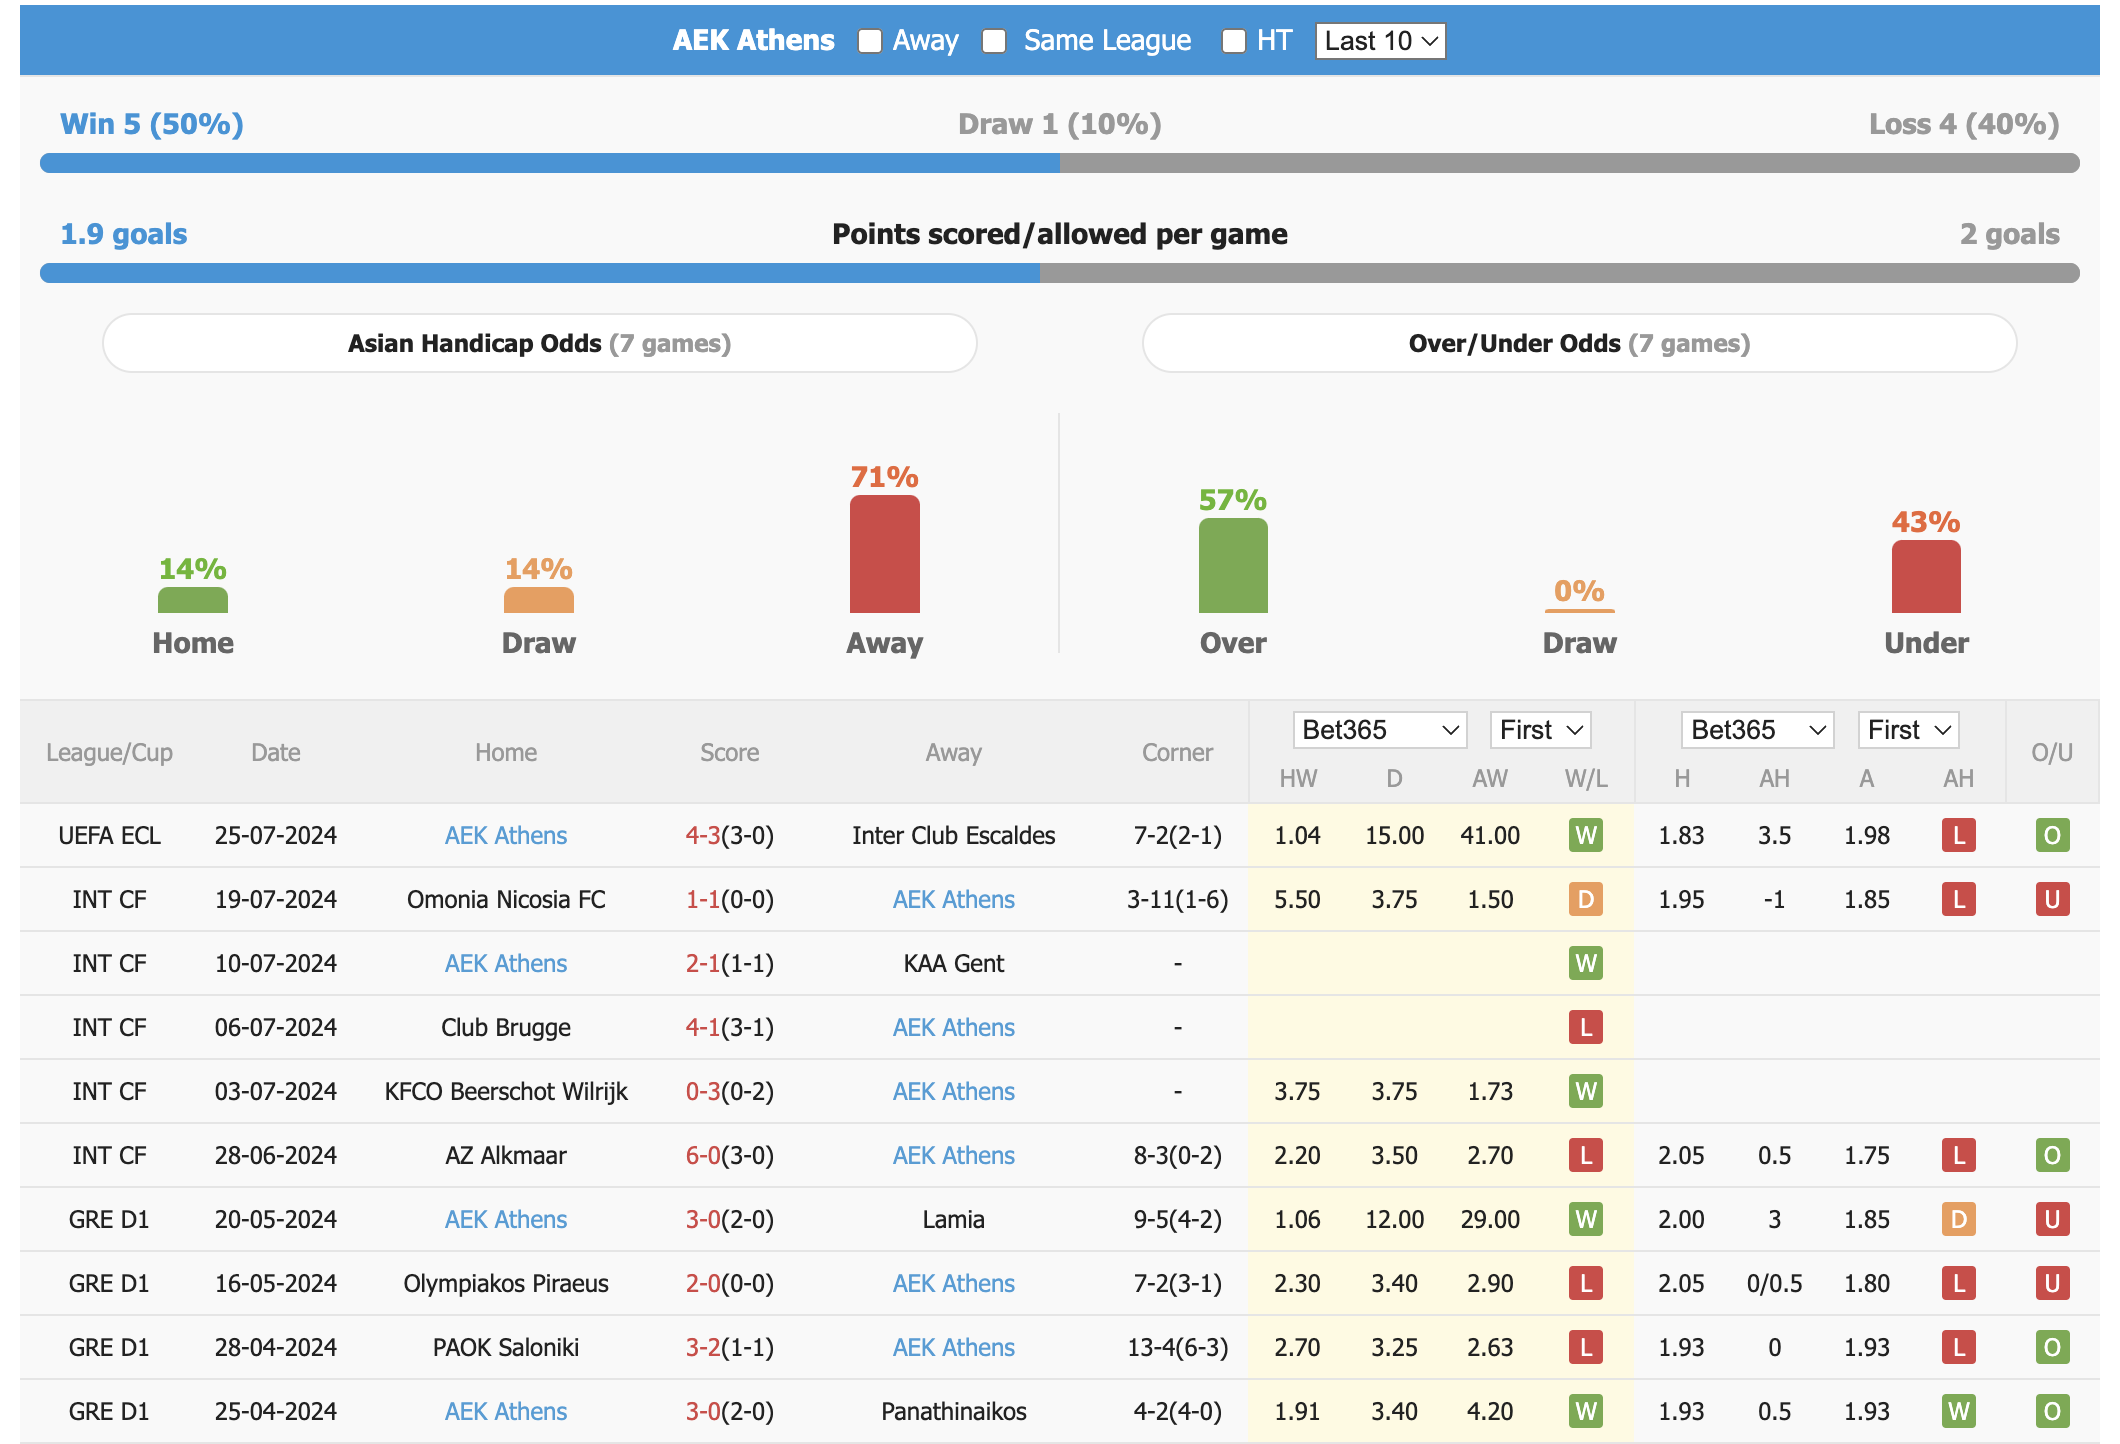Tick the Same League checkbox
Image resolution: width=2120 pixels, height=1444 pixels.
tap(994, 41)
